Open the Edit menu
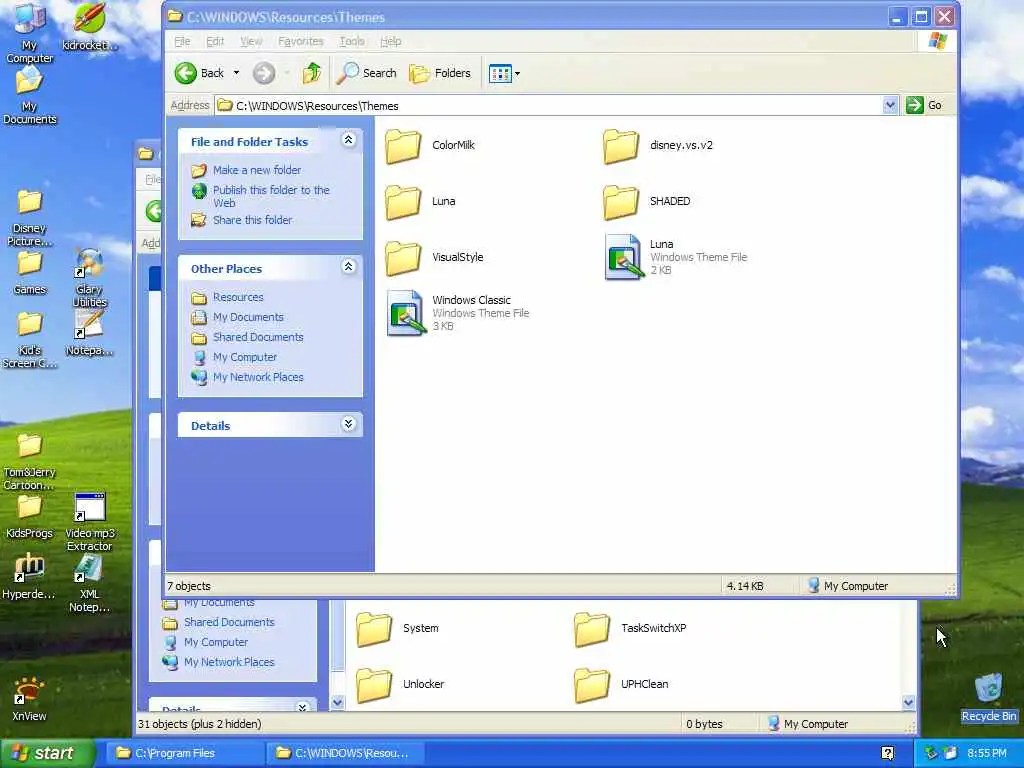The image size is (1024, 768). click(x=215, y=41)
